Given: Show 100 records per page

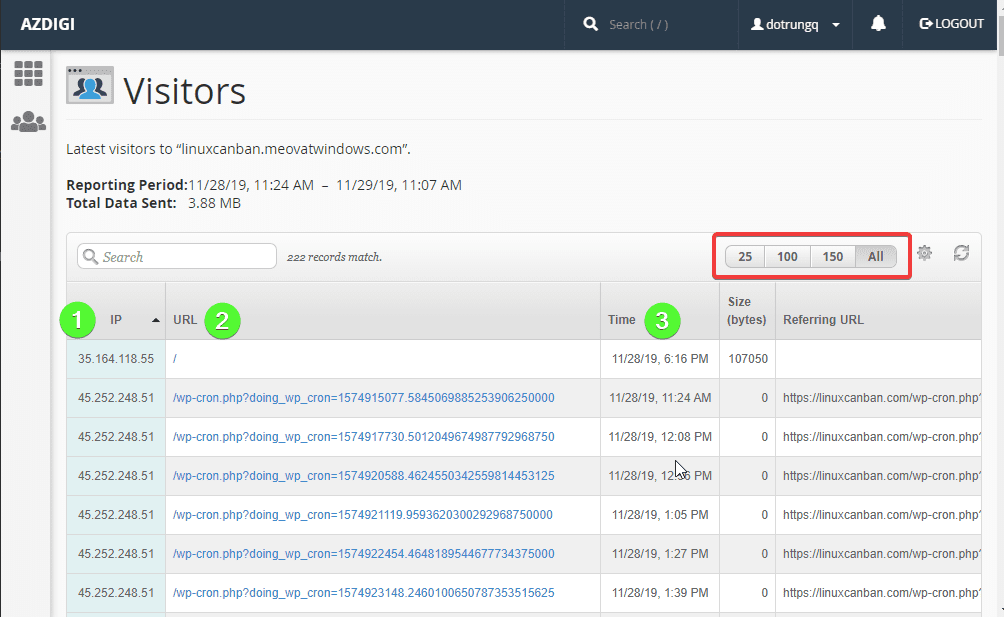Looking at the screenshot, I should pyautogui.click(x=787, y=257).
